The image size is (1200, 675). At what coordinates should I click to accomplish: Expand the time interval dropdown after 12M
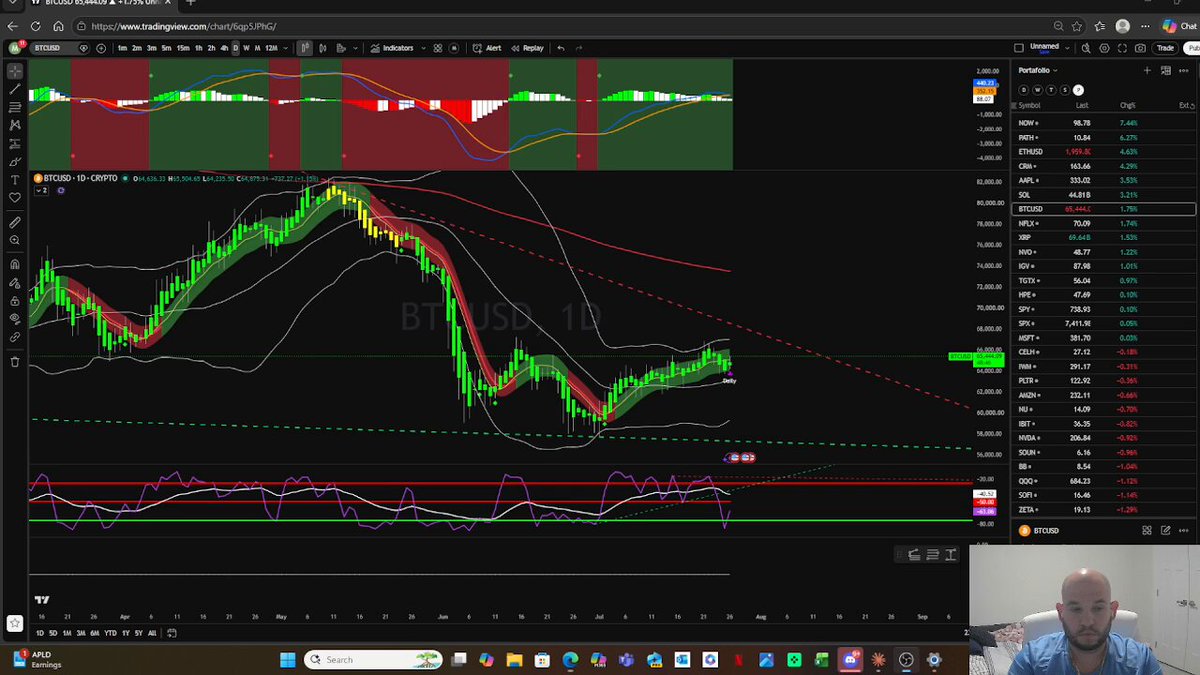point(285,48)
